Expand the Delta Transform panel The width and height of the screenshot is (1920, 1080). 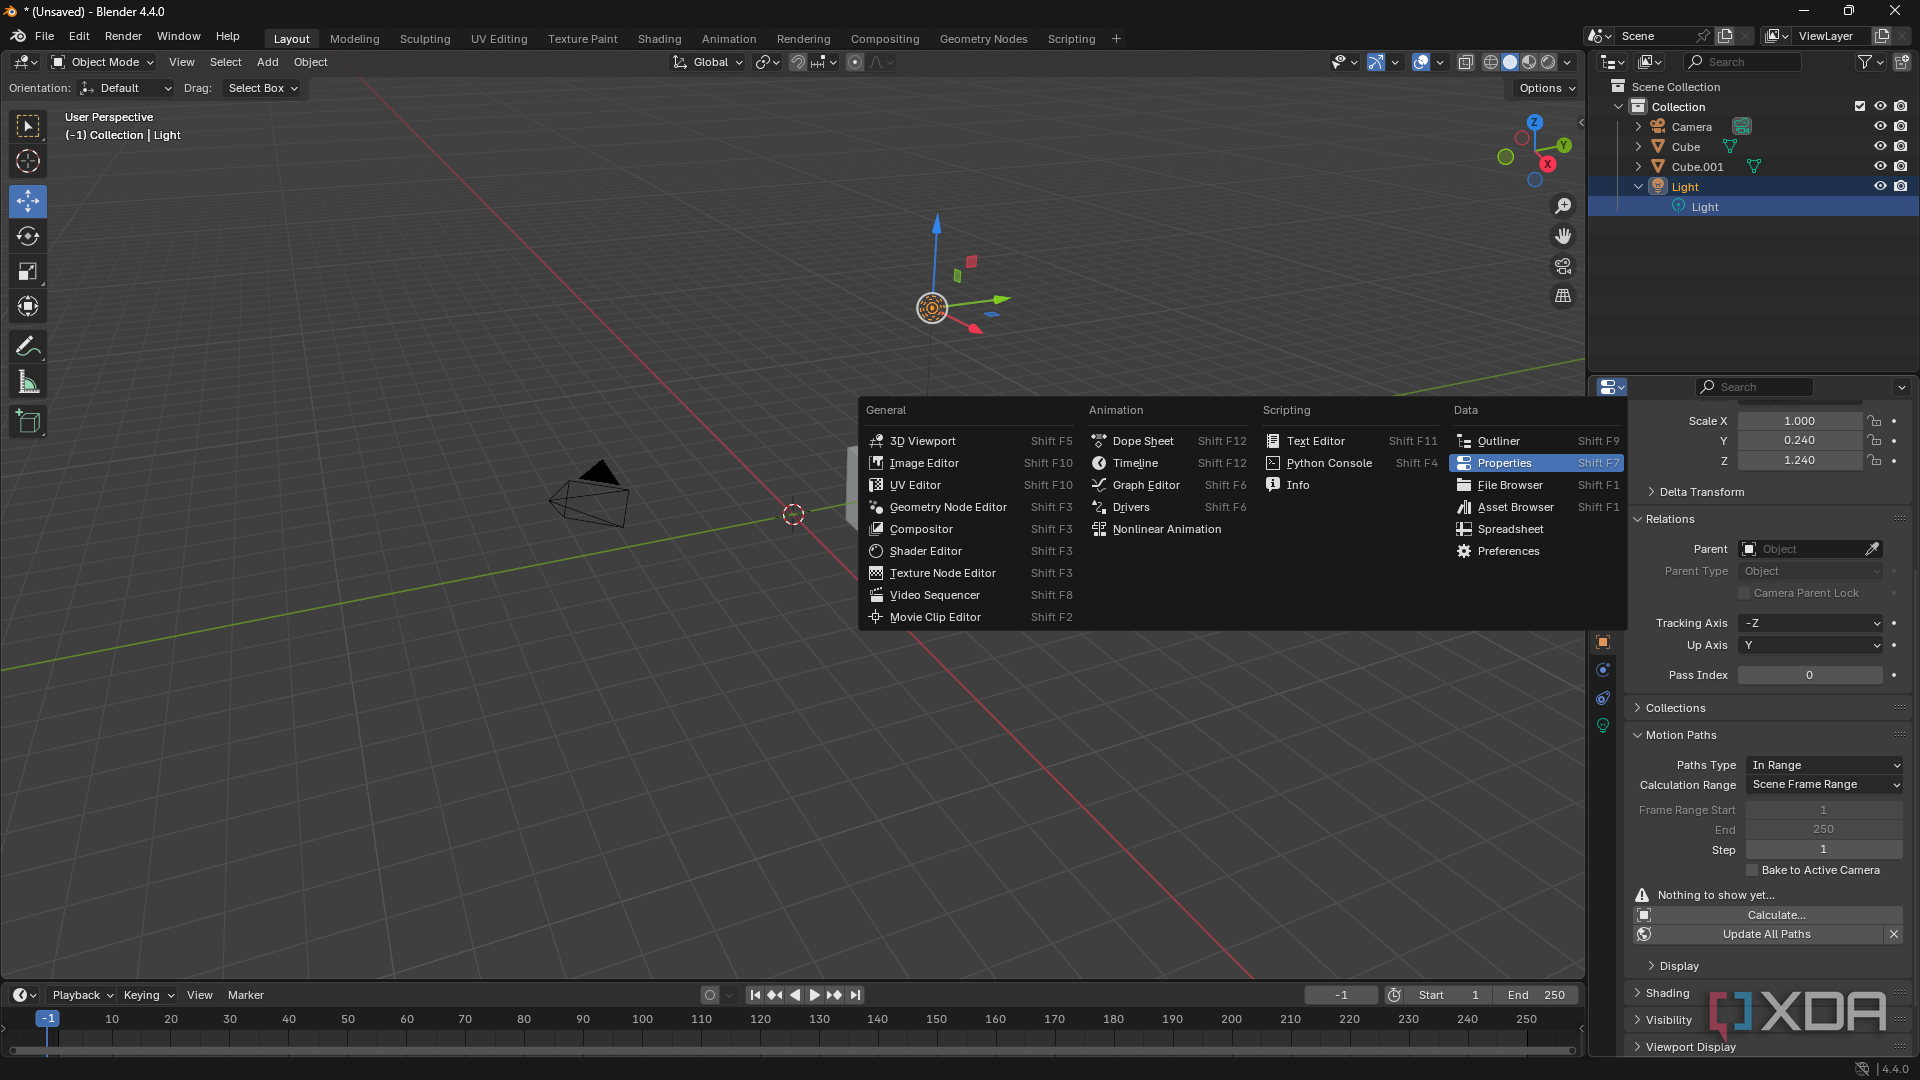point(1701,492)
